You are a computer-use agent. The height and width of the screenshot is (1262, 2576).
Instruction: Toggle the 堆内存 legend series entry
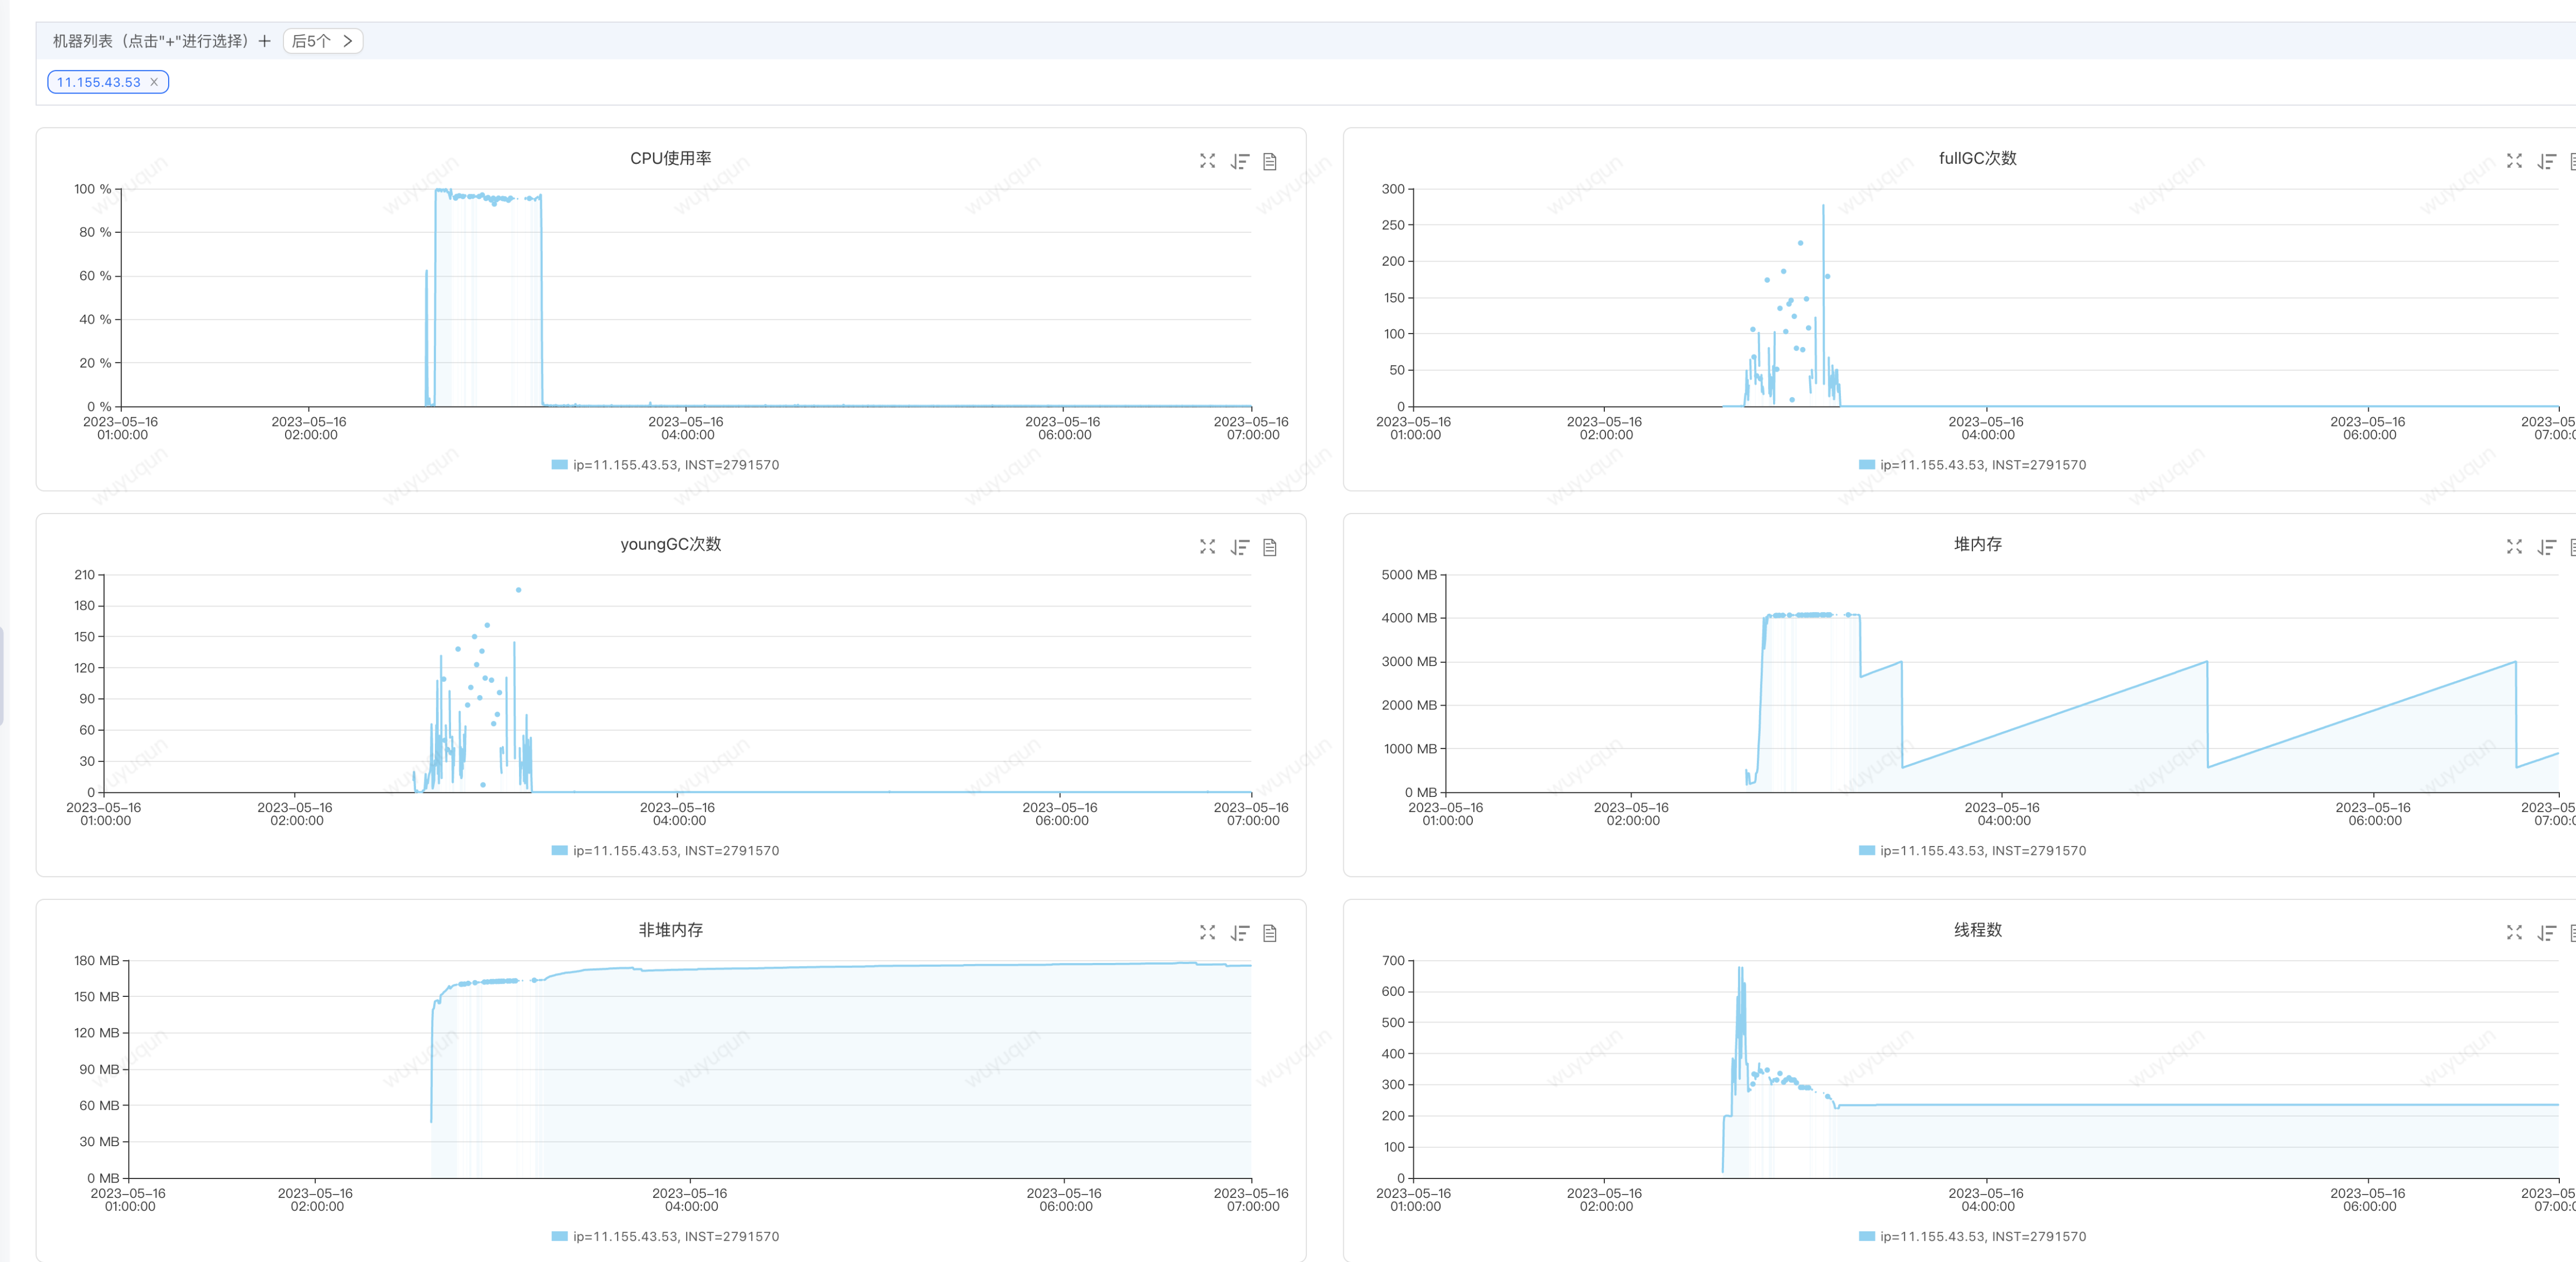click(x=1982, y=851)
